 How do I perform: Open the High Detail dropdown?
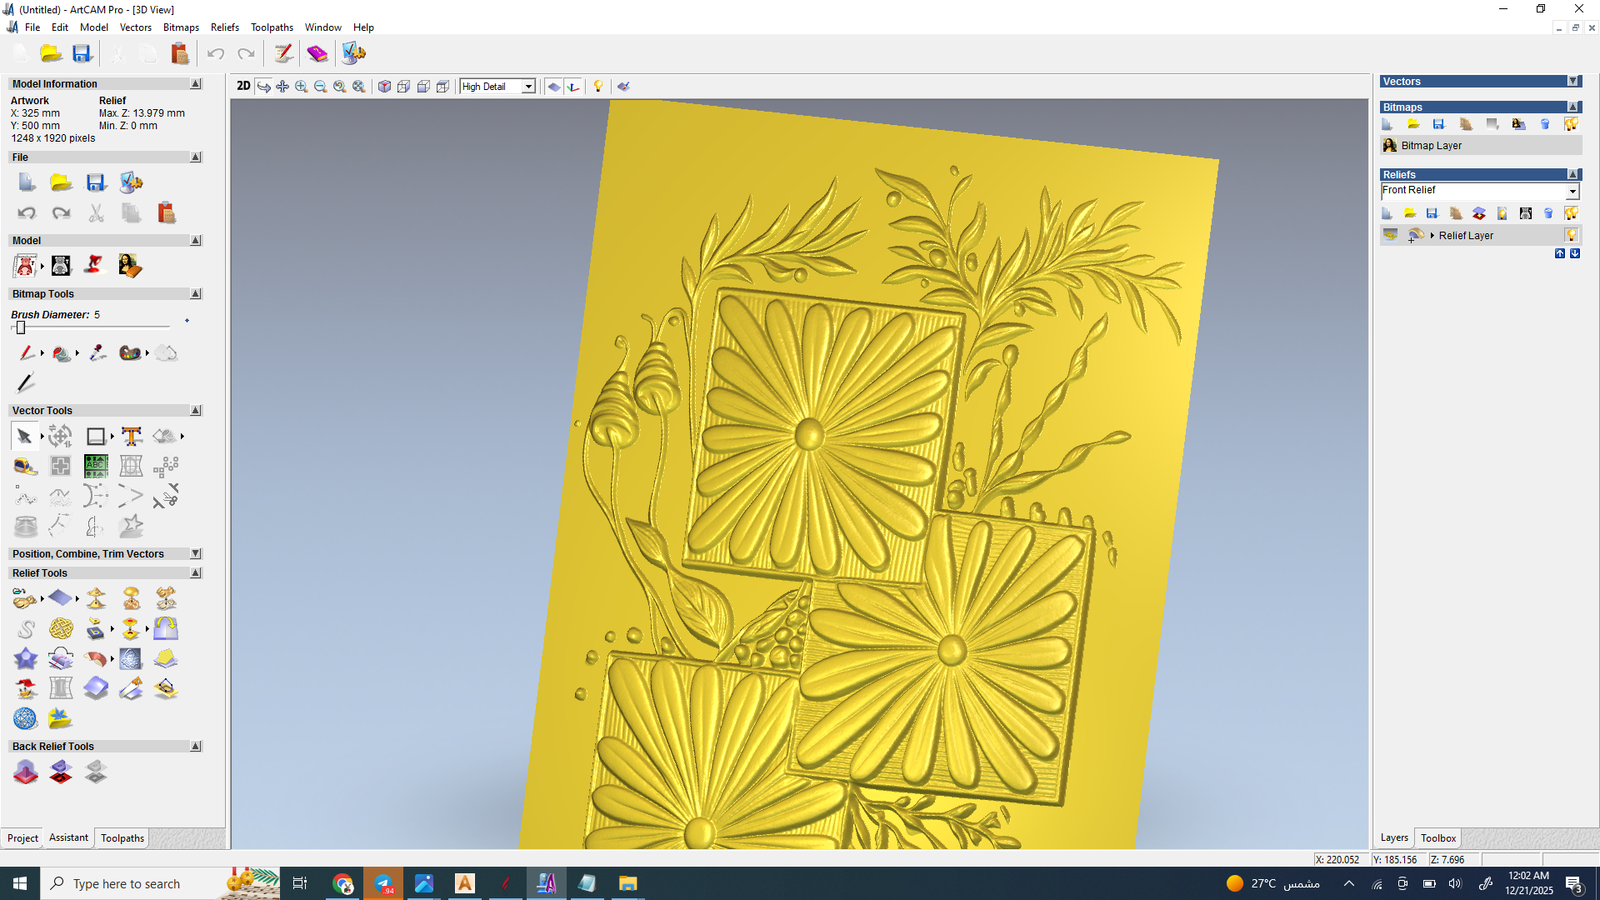[x=528, y=87]
